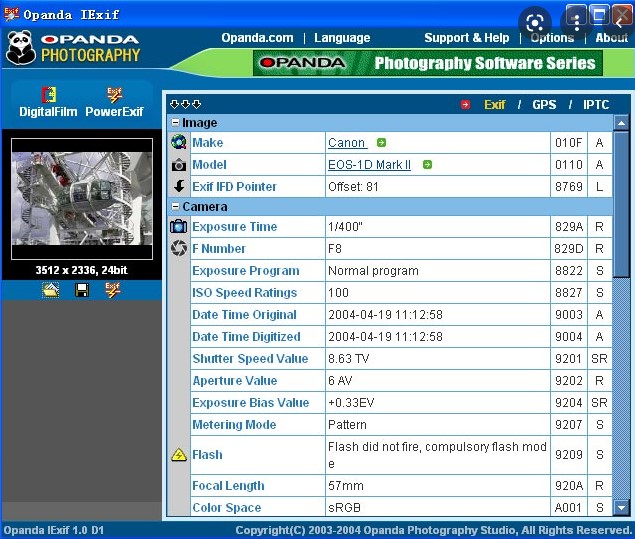Switch to the IPTC tab

(596, 105)
